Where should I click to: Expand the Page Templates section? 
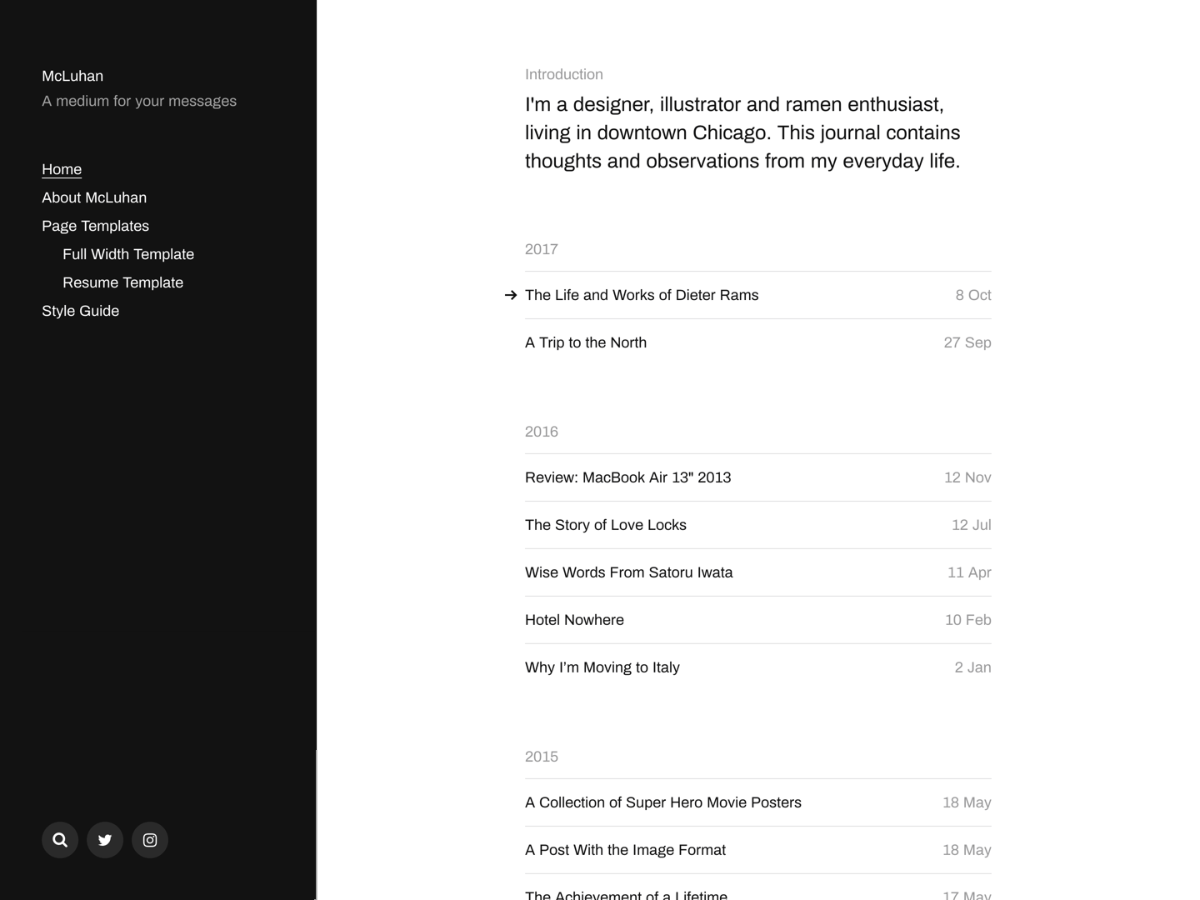click(95, 225)
